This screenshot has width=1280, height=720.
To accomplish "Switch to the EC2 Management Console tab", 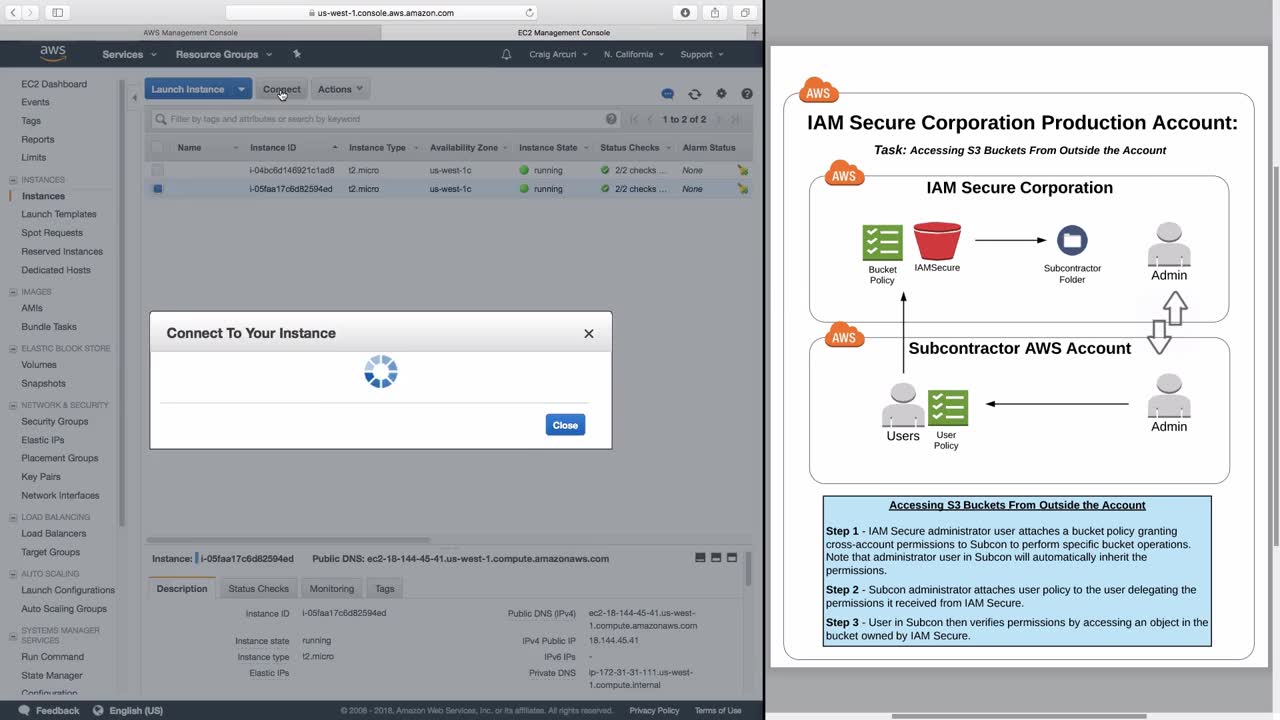I will (564, 33).
